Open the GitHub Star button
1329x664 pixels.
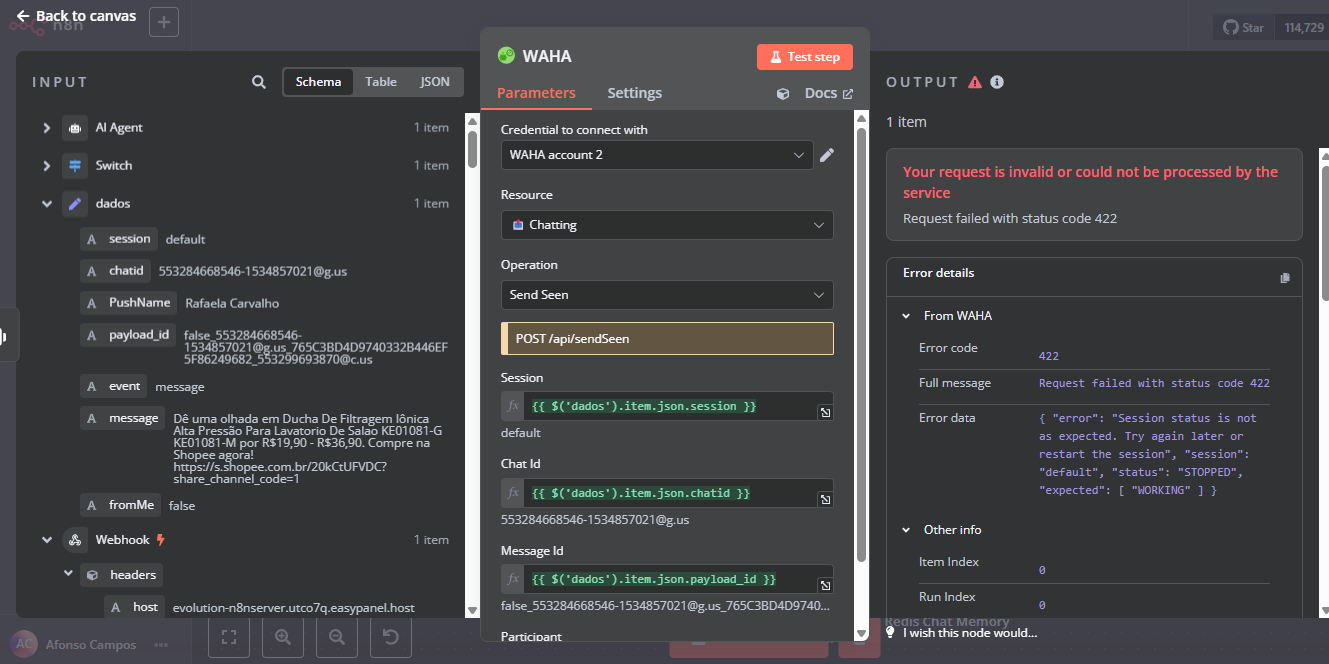[x=1244, y=28]
